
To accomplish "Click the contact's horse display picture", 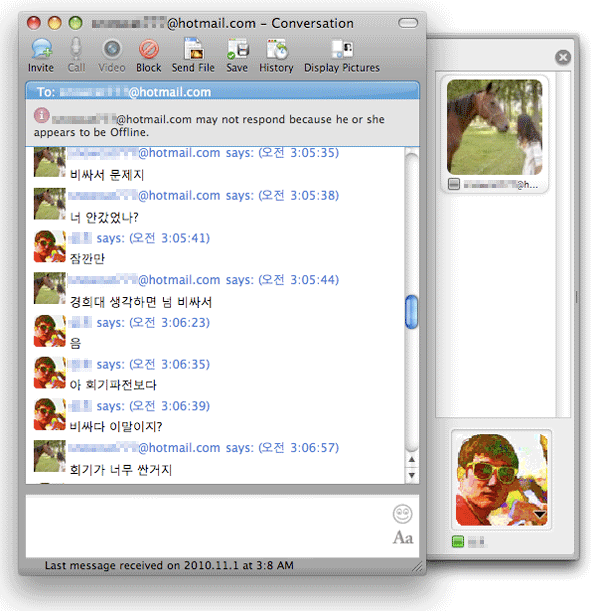I will pos(494,126).
